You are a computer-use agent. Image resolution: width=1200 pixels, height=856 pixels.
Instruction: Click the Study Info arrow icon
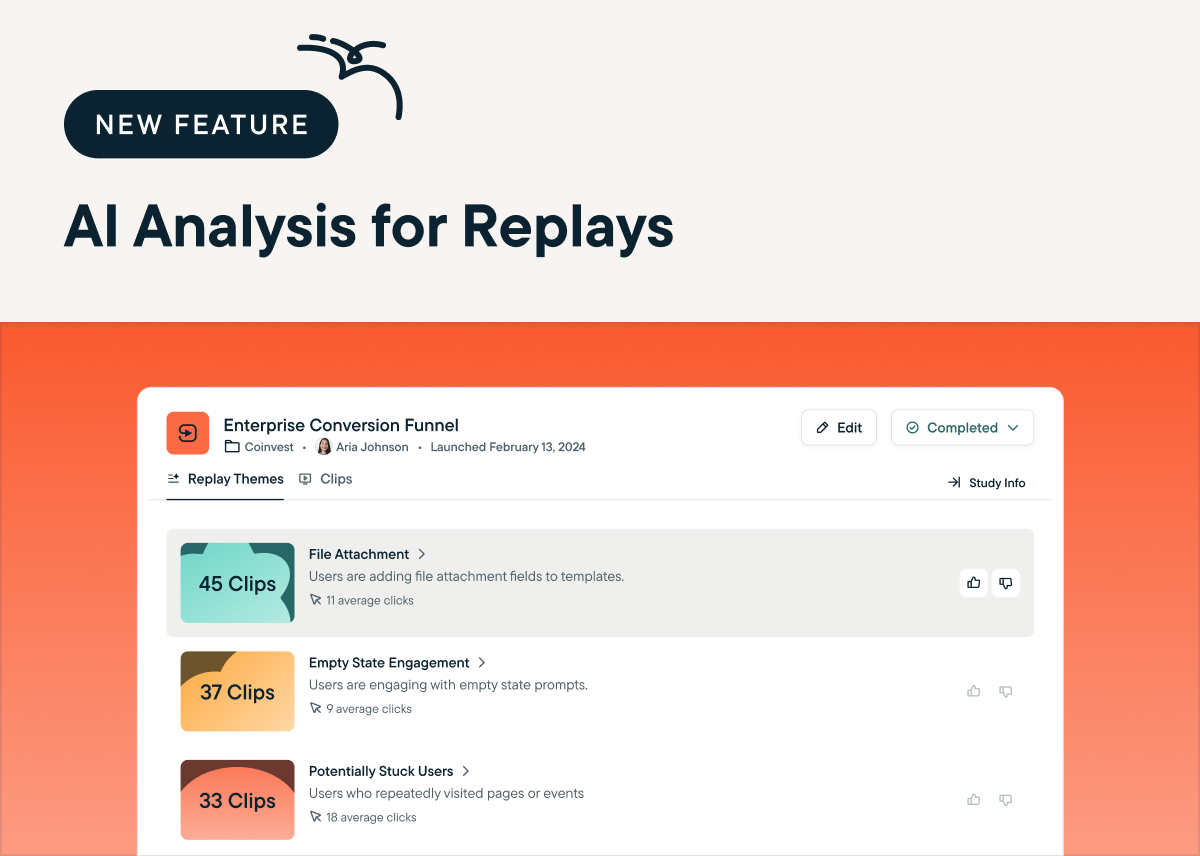coord(954,482)
